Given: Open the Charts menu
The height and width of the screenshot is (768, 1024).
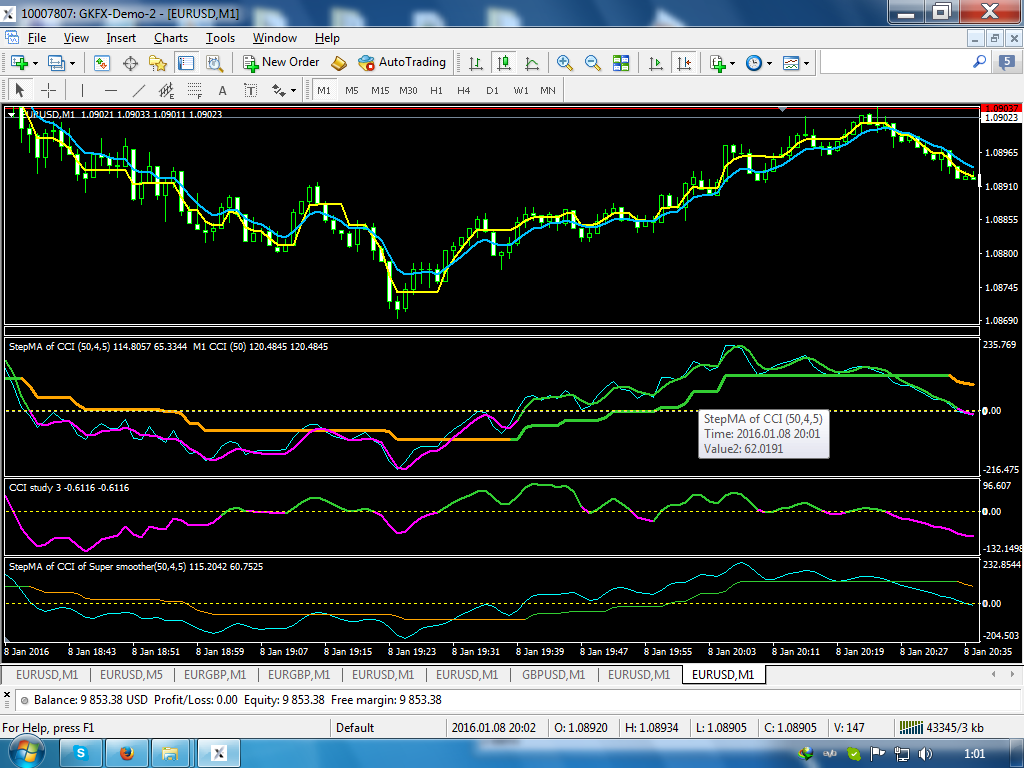Looking at the screenshot, I should 171,38.
